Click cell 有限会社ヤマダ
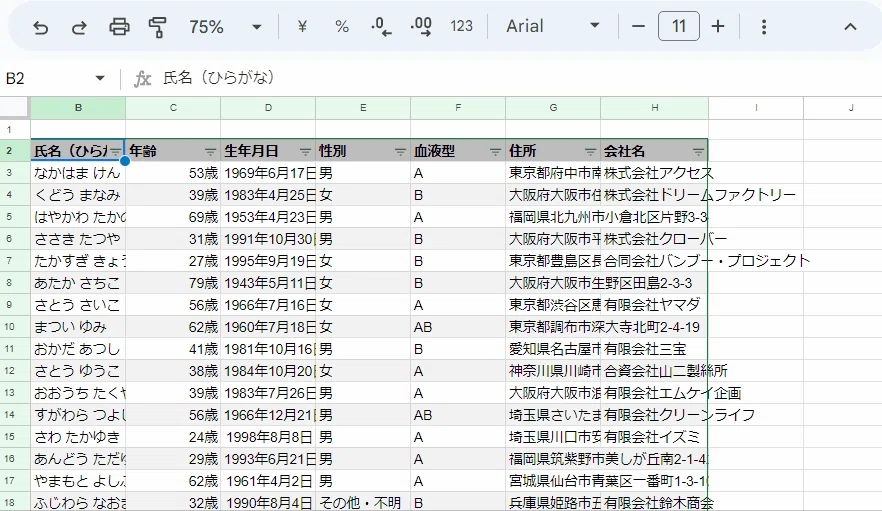Screen dimensions: 882x511 [655, 304]
